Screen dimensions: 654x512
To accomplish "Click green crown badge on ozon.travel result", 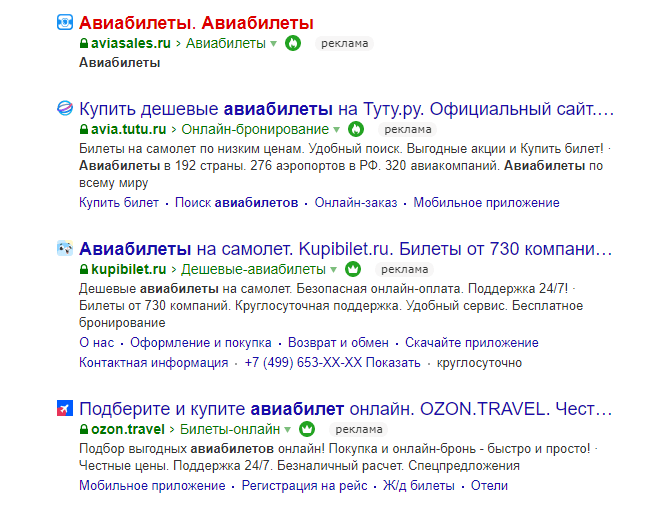I will 308,429.
